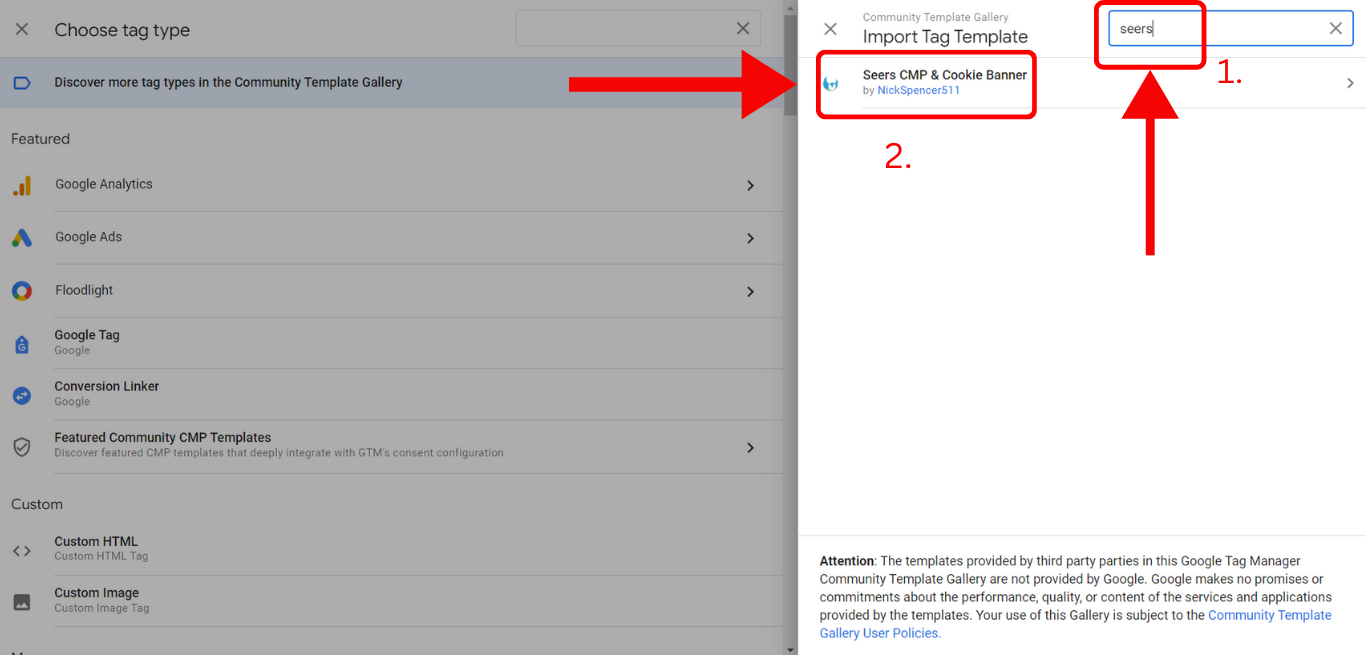Click the Seers CMP logo icon

pos(830,84)
